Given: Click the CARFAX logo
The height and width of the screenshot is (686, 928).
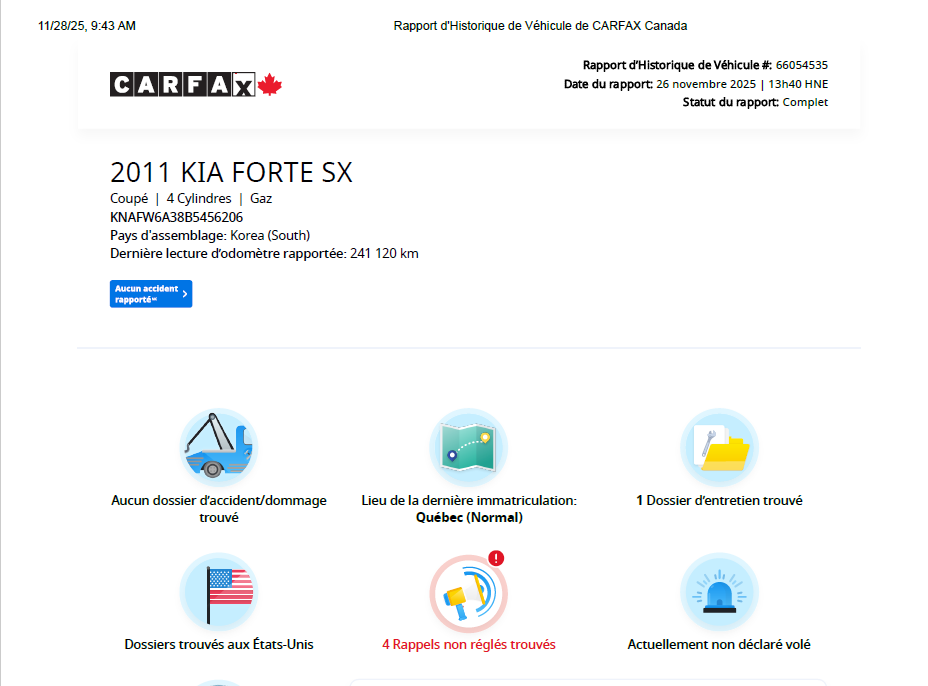Looking at the screenshot, I should coord(184,85).
